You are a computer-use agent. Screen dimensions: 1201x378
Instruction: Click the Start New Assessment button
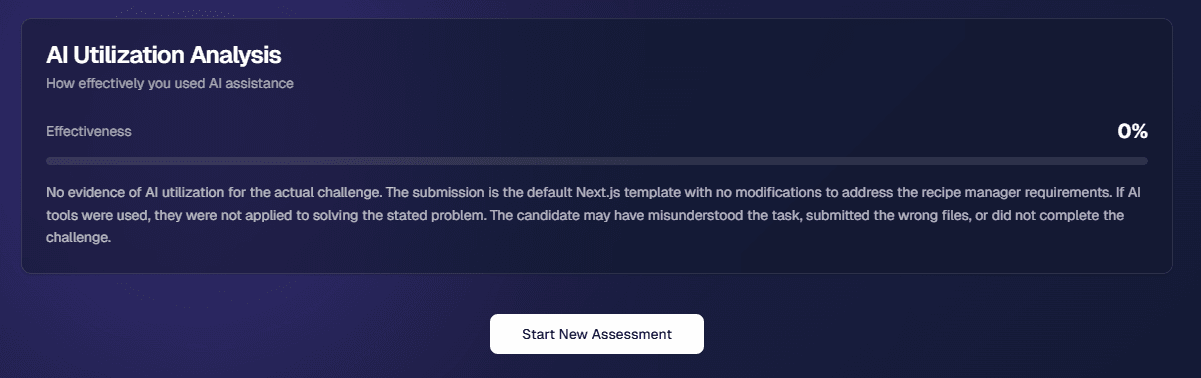tap(597, 334)
